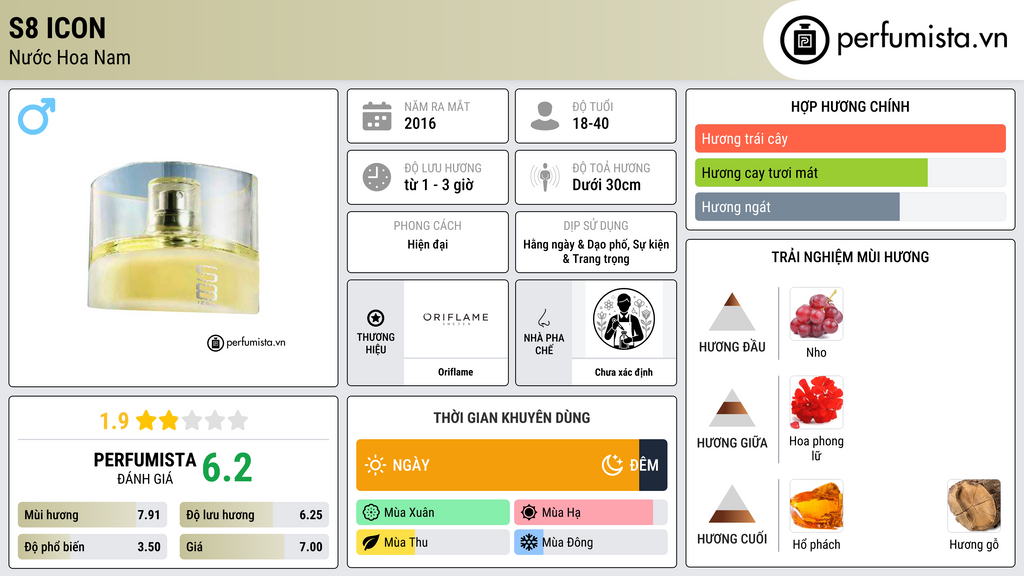Click the Mùa Xuân season bar
The height and width of the screenshot is (576, 1024).
433,513
